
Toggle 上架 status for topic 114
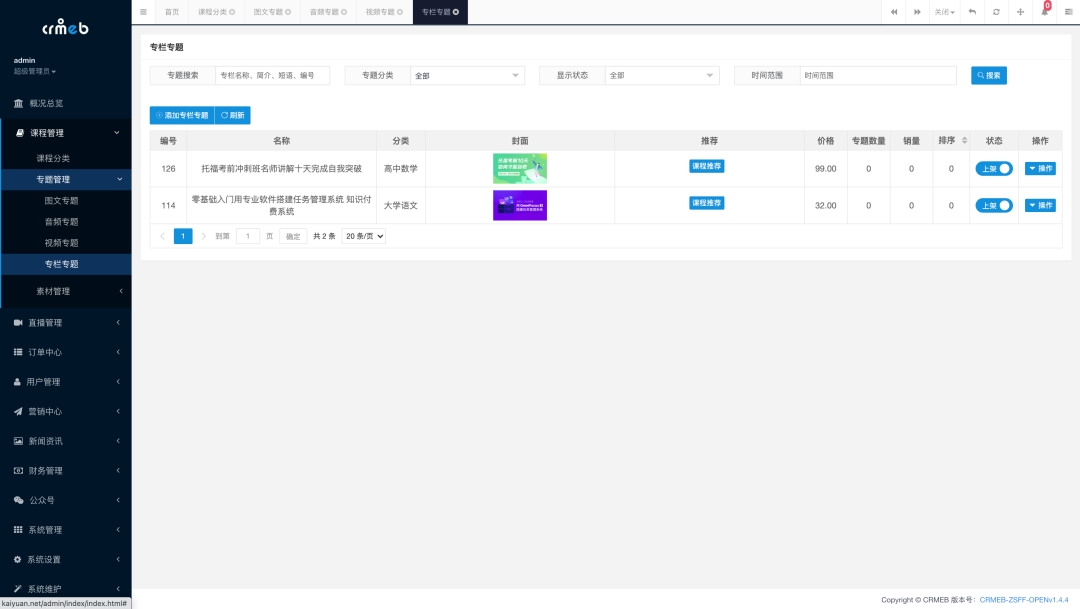click(994, 205)
